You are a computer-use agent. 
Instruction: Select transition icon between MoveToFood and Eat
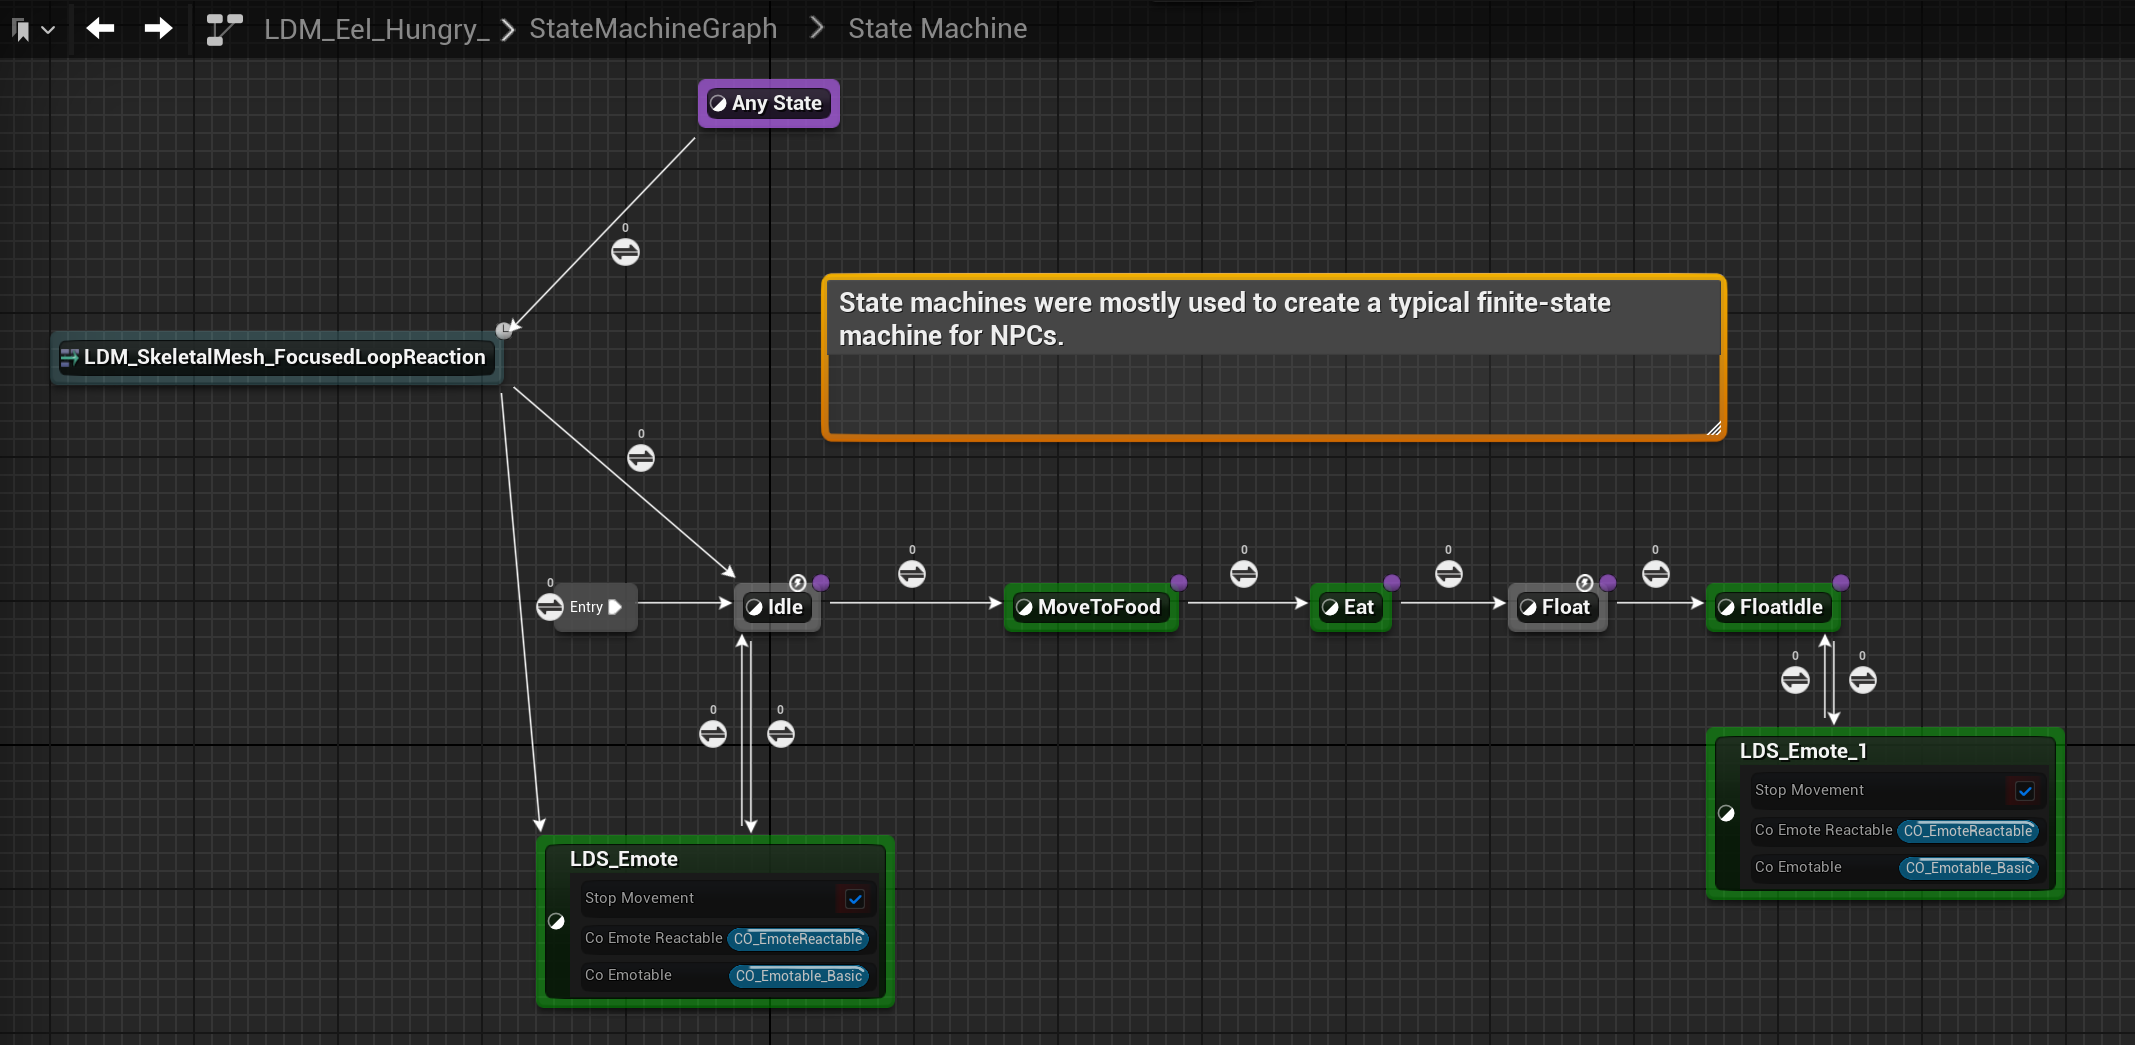pos(1244,574)
